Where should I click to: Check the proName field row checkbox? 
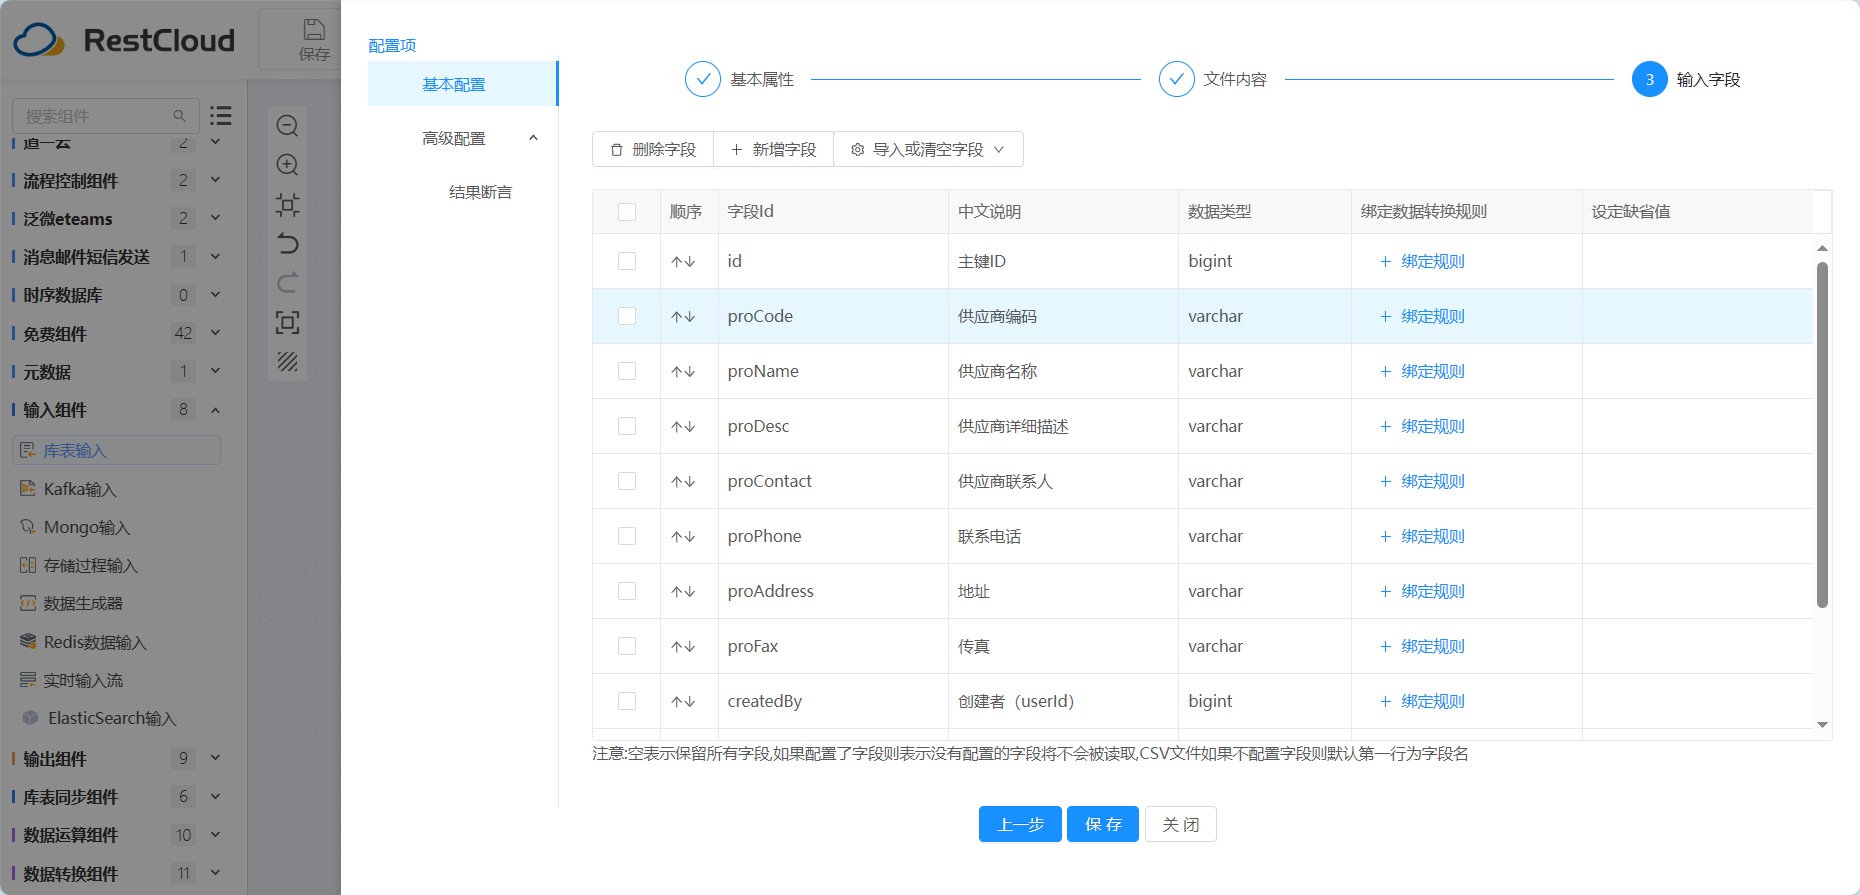point(627,371)
